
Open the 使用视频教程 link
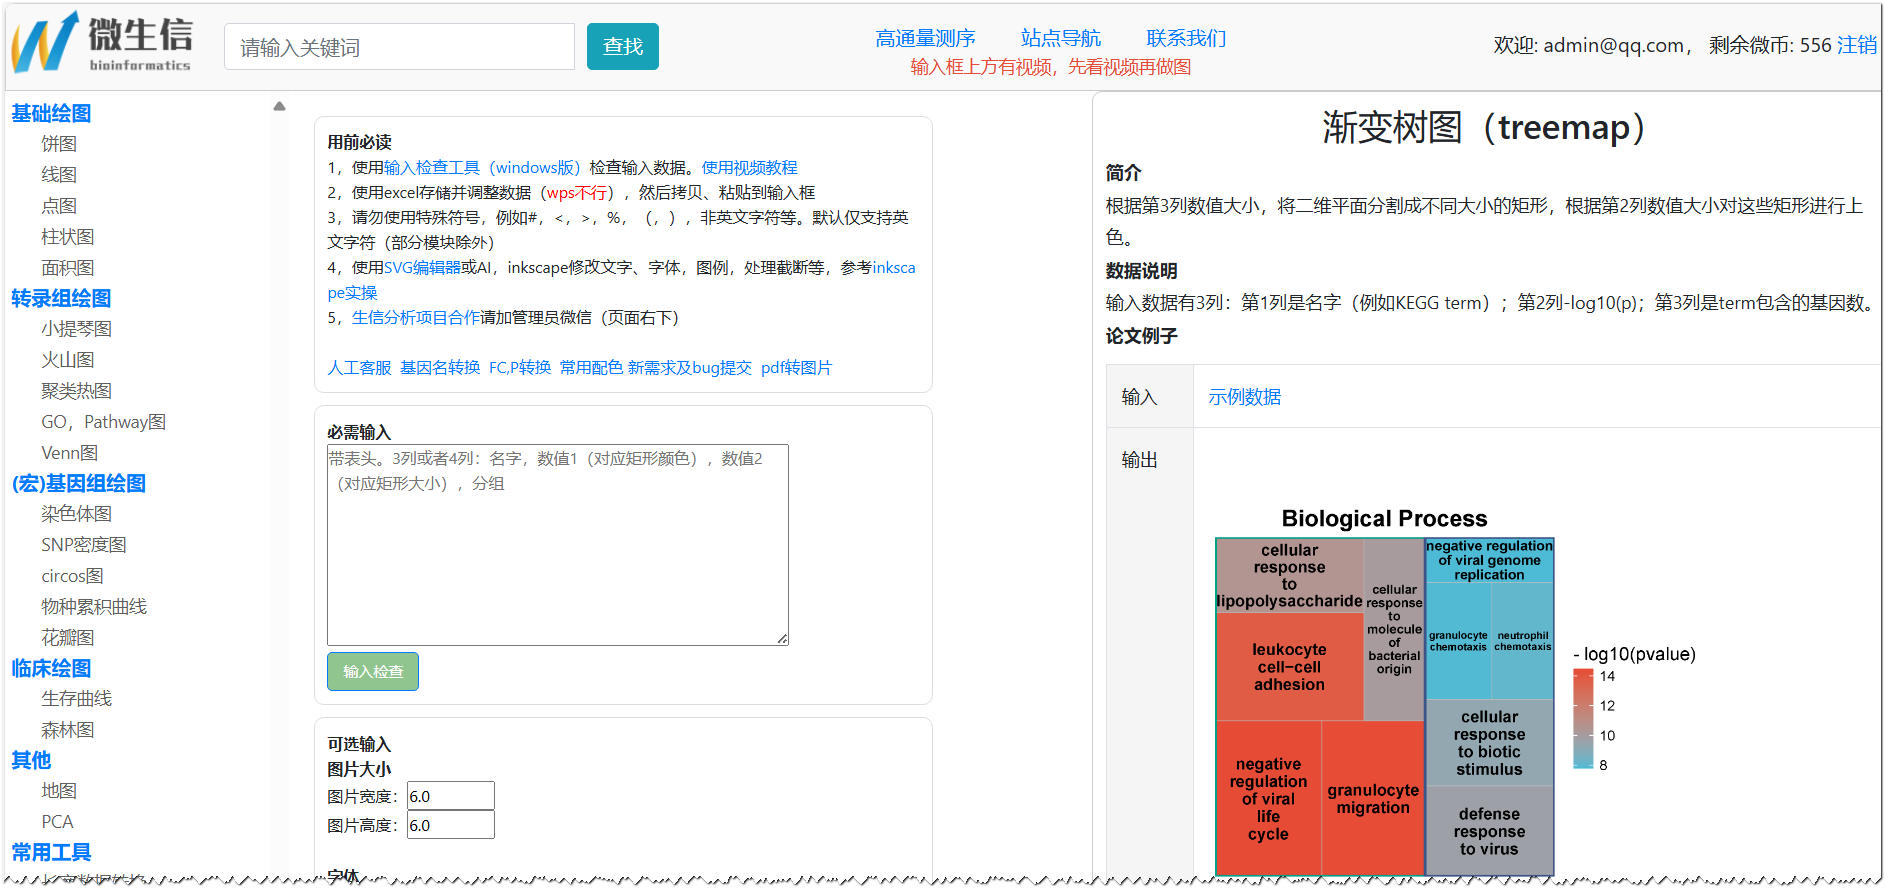750,168
